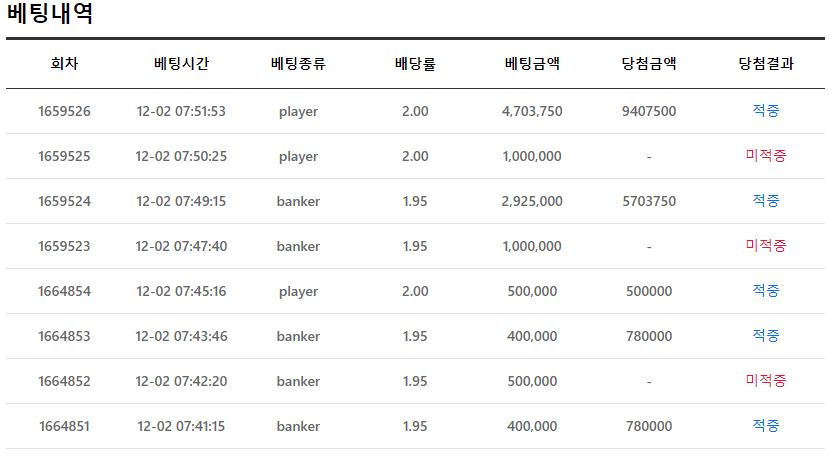The image size is (829, 456).
Task: Click the 회차 column header
Action: (64, 65)
